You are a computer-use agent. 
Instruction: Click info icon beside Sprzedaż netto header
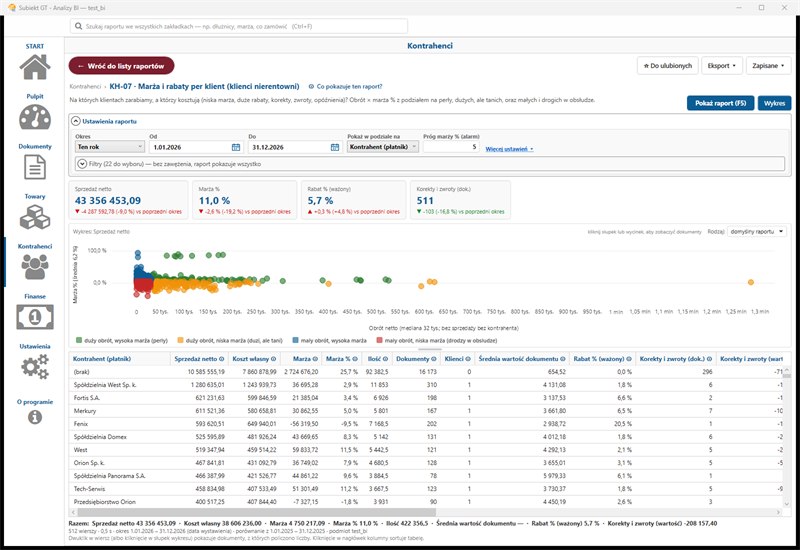[221, 359]
